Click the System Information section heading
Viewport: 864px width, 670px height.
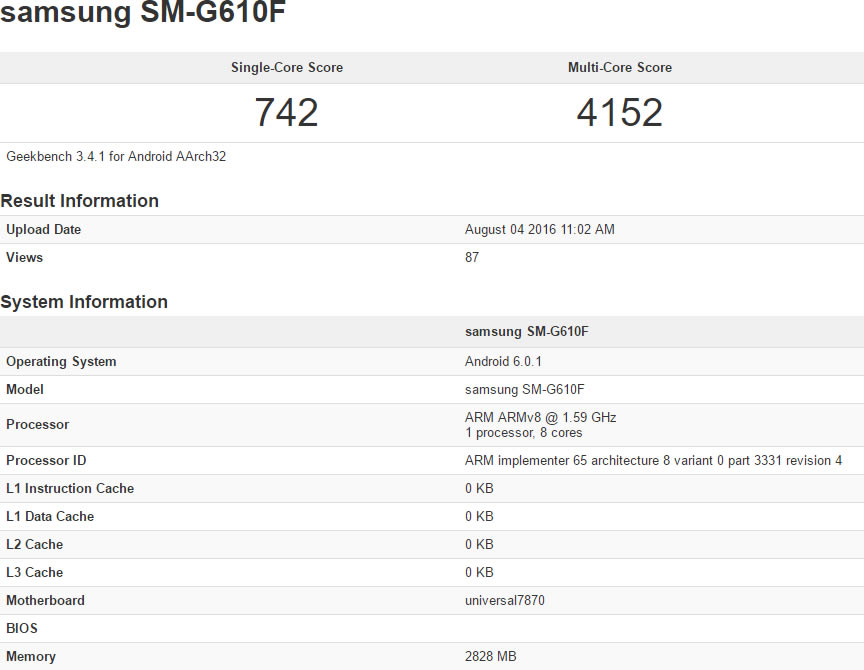pyautogui.click(x=84, y=302)
